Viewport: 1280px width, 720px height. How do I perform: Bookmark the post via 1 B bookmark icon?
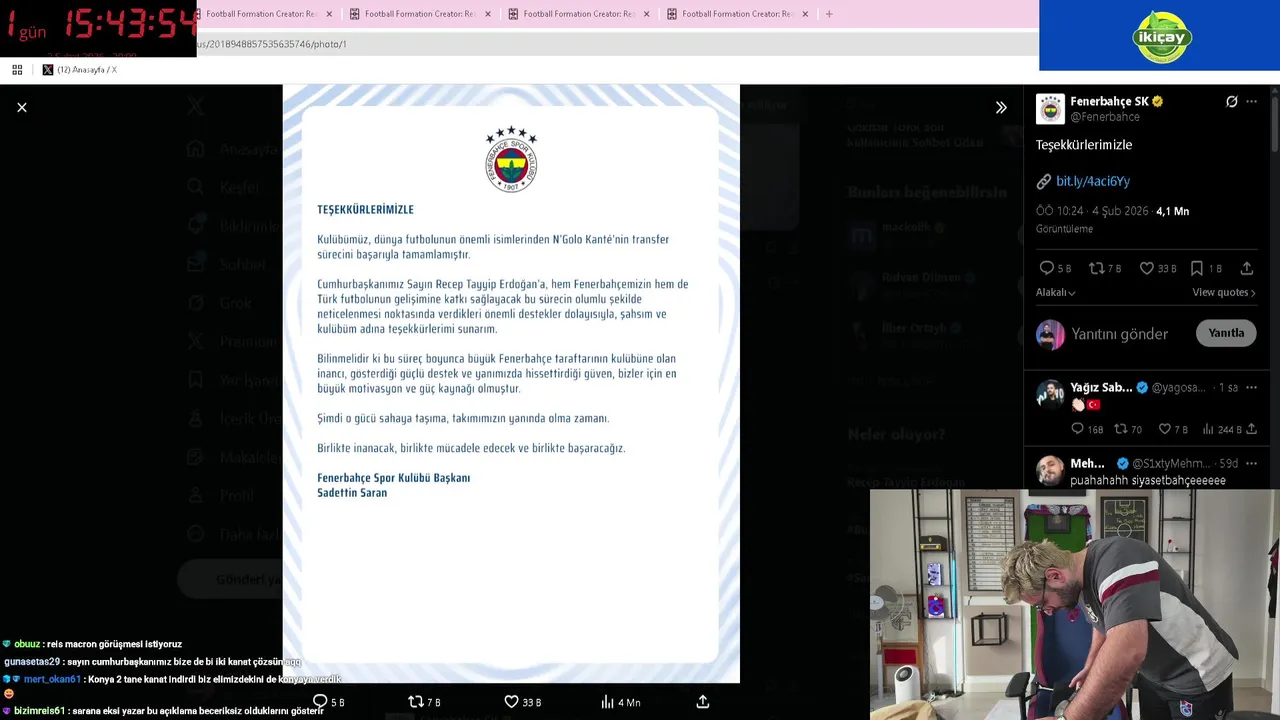click(x=1205, y=268)
